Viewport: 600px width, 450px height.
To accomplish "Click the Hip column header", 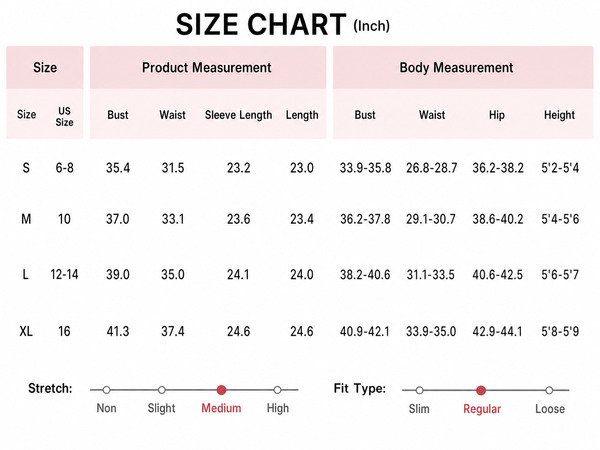I will 497,115.
